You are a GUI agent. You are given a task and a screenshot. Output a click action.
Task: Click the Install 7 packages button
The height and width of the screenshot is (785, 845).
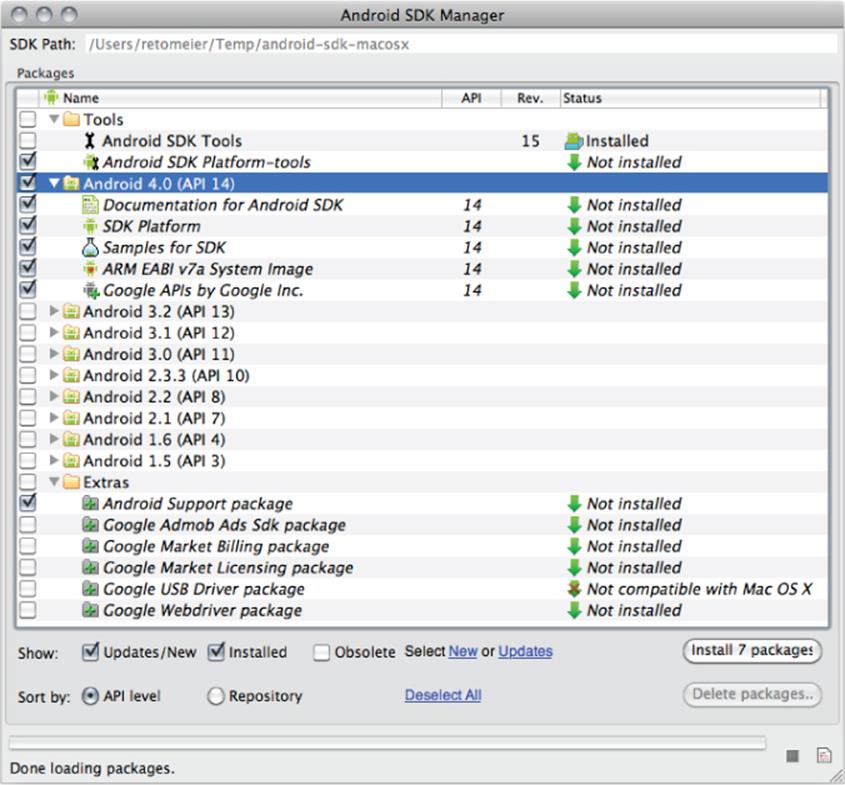pyautogui.click(x=752, y=650)
